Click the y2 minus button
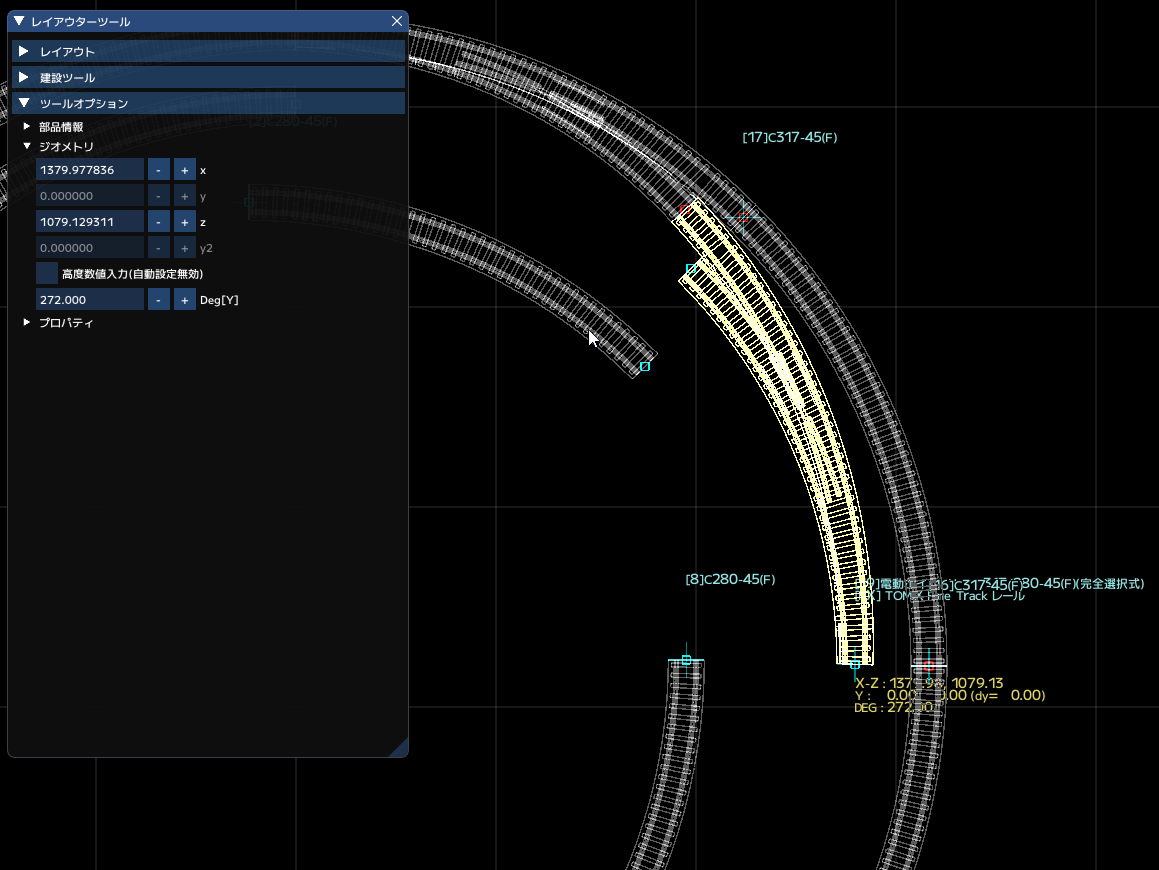Image resolution: width=1159 pixels, height=870 pixels. (158, 248)
